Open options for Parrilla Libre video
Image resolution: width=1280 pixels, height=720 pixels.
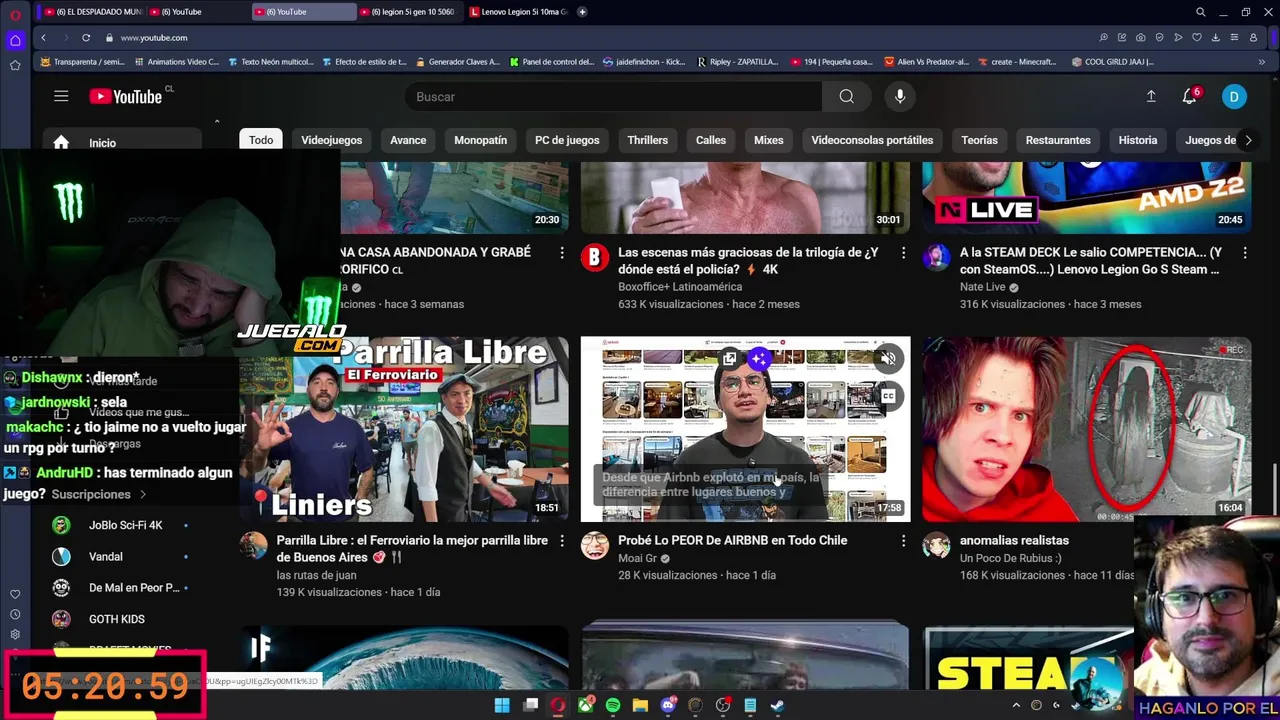tap(561, 541)
